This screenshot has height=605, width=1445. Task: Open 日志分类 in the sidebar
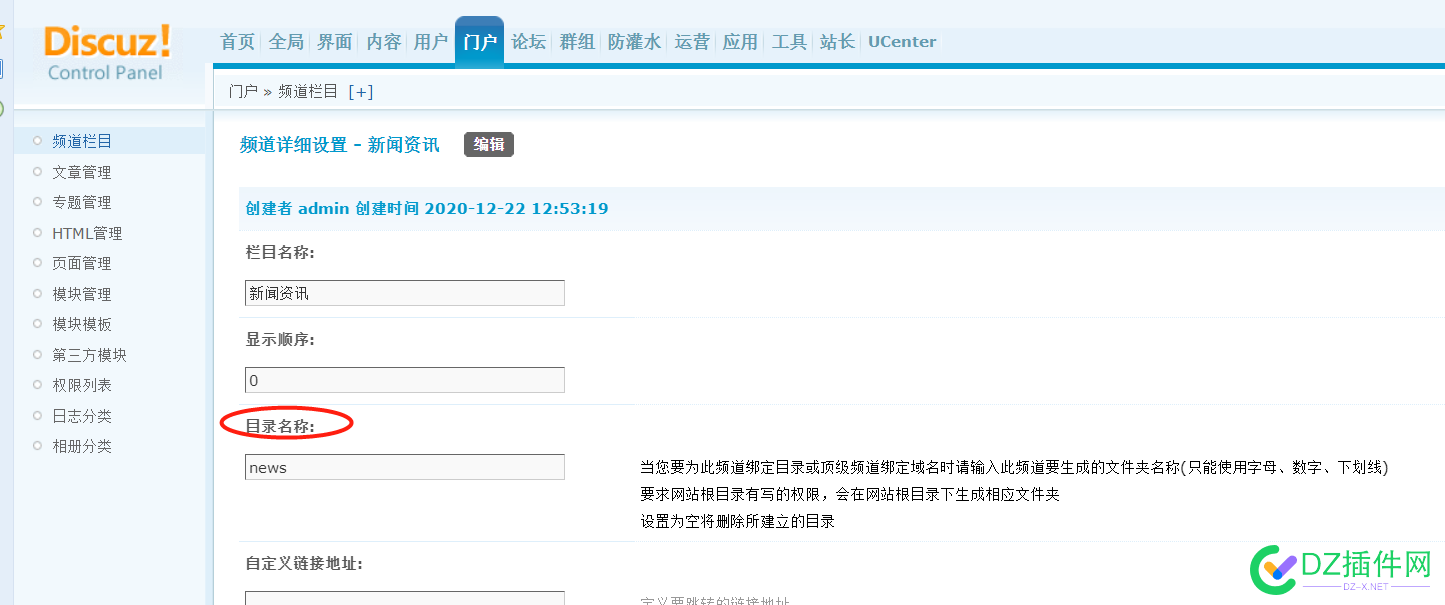tap(82, 416)
